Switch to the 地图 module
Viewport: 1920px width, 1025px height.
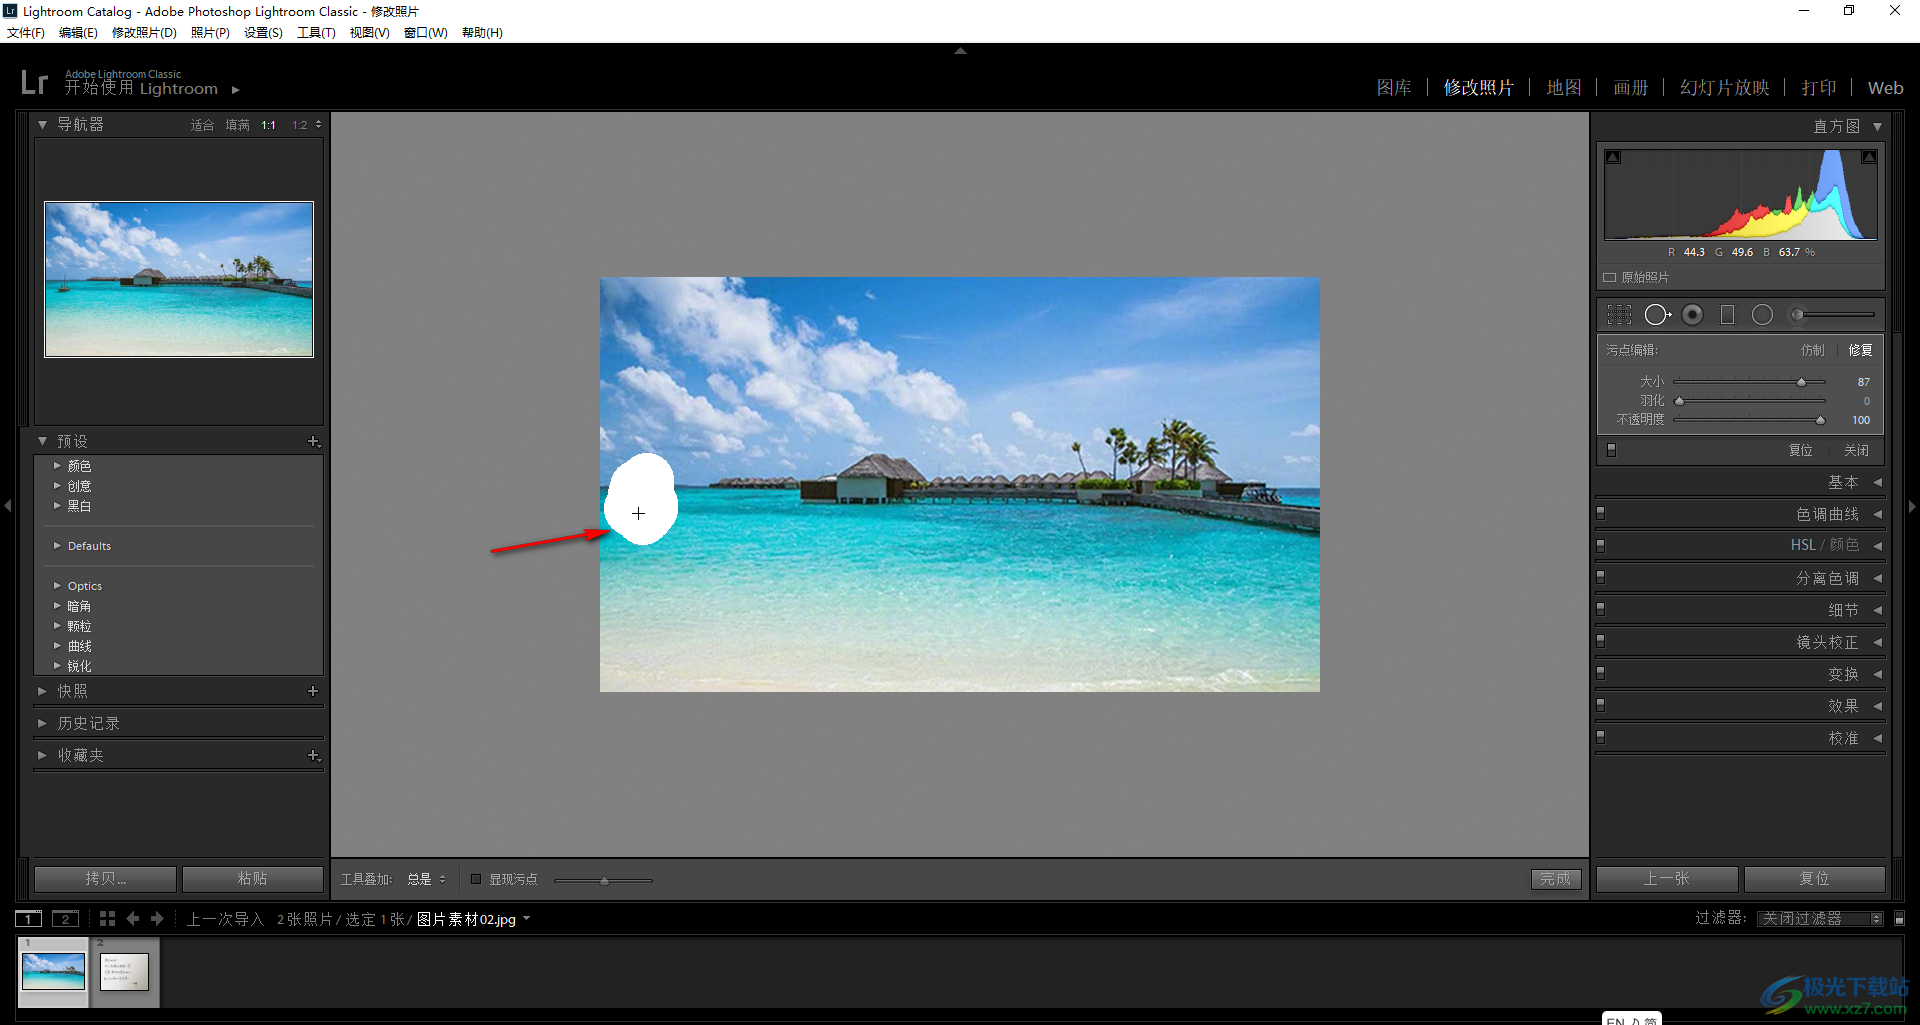coord(1564,88)
